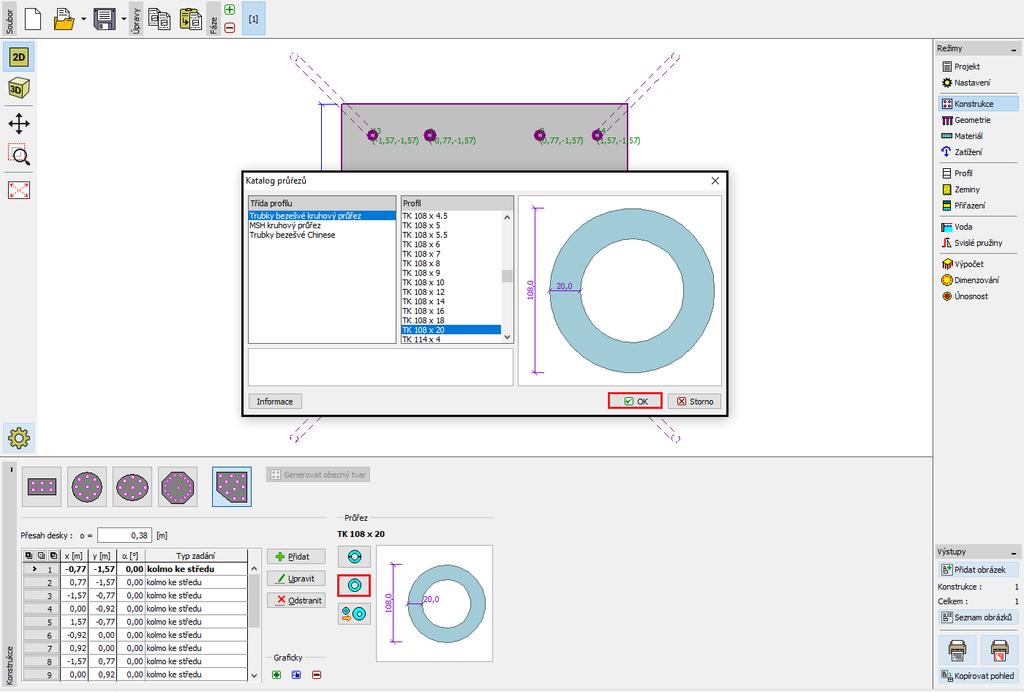Open Seznam obrázků list

pos(978,617)
